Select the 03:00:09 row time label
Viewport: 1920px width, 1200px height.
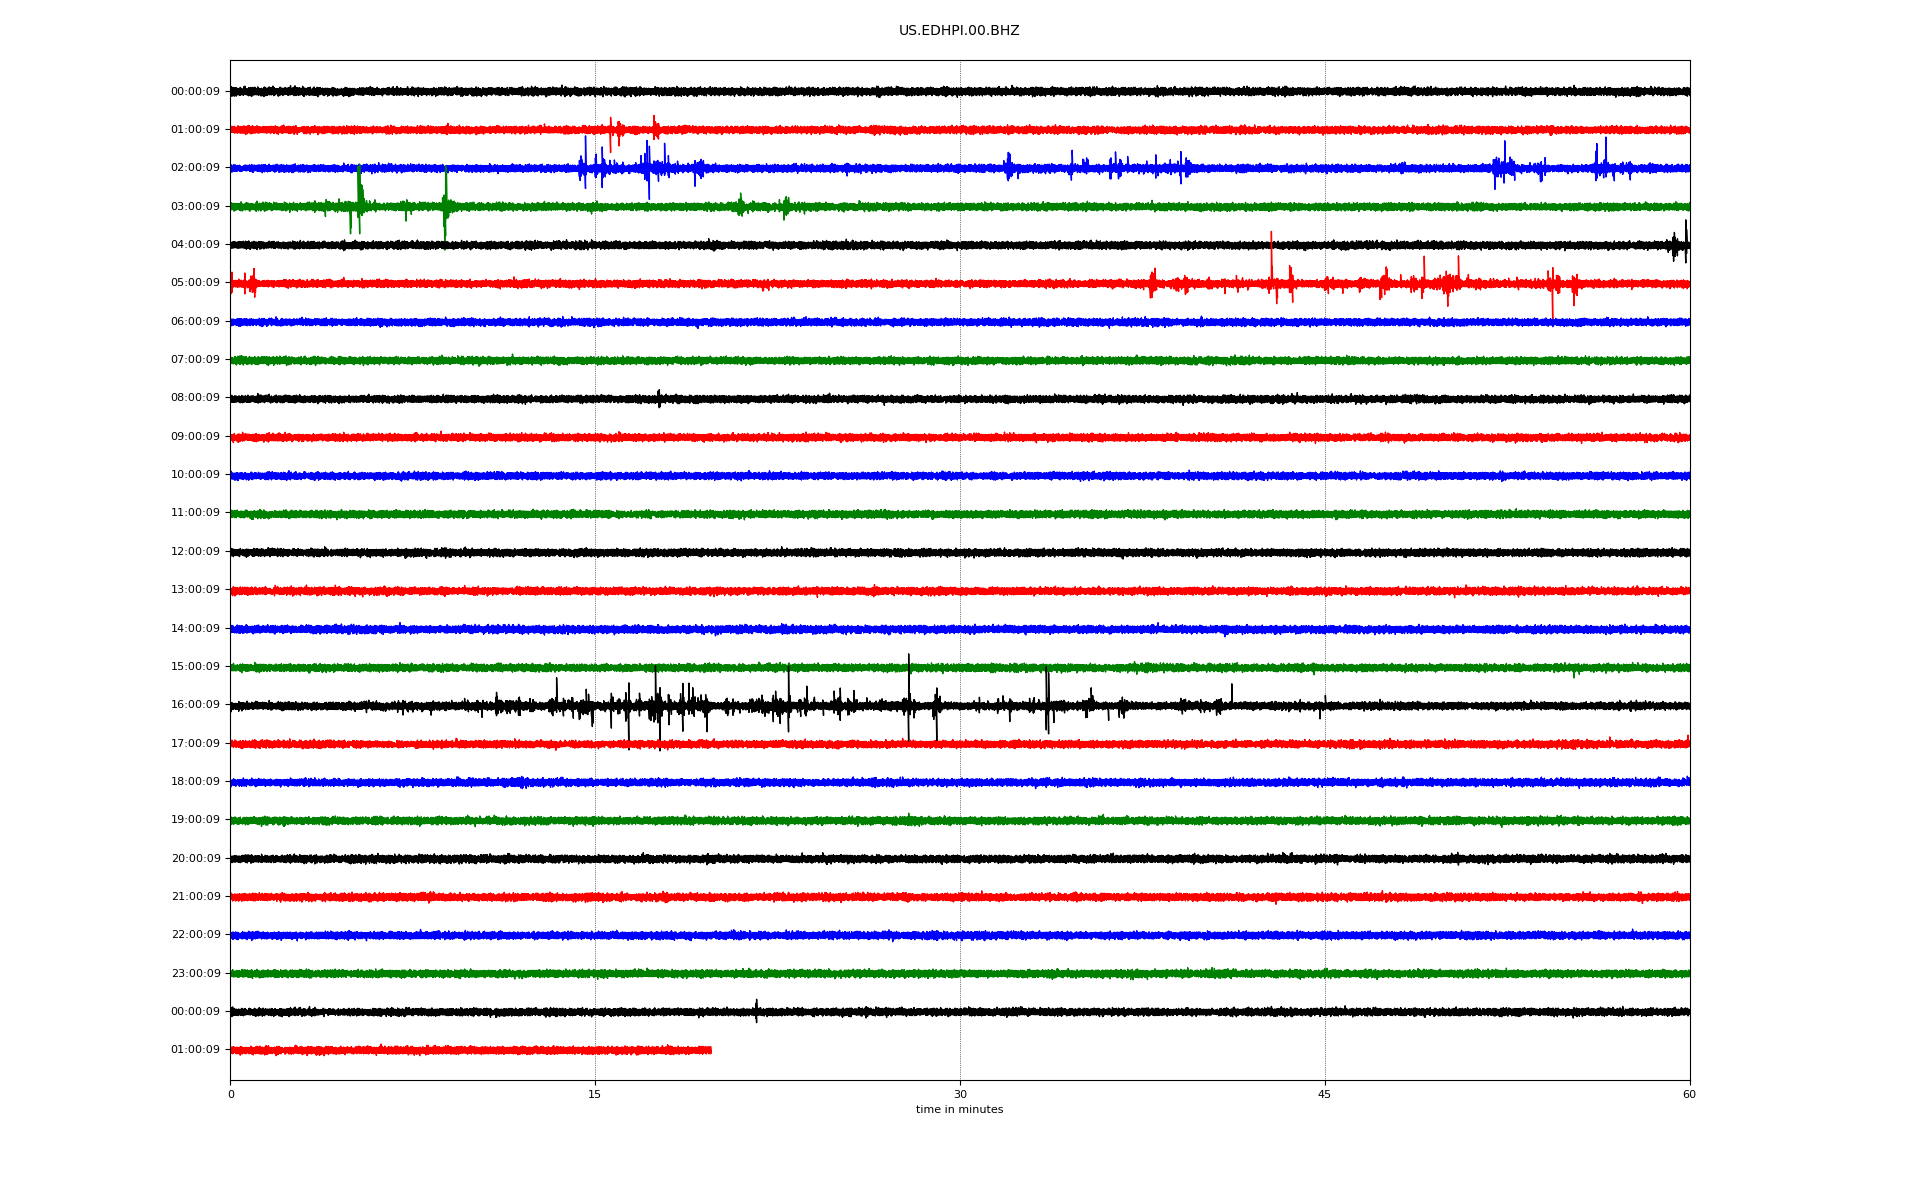[x=195, y=206]
